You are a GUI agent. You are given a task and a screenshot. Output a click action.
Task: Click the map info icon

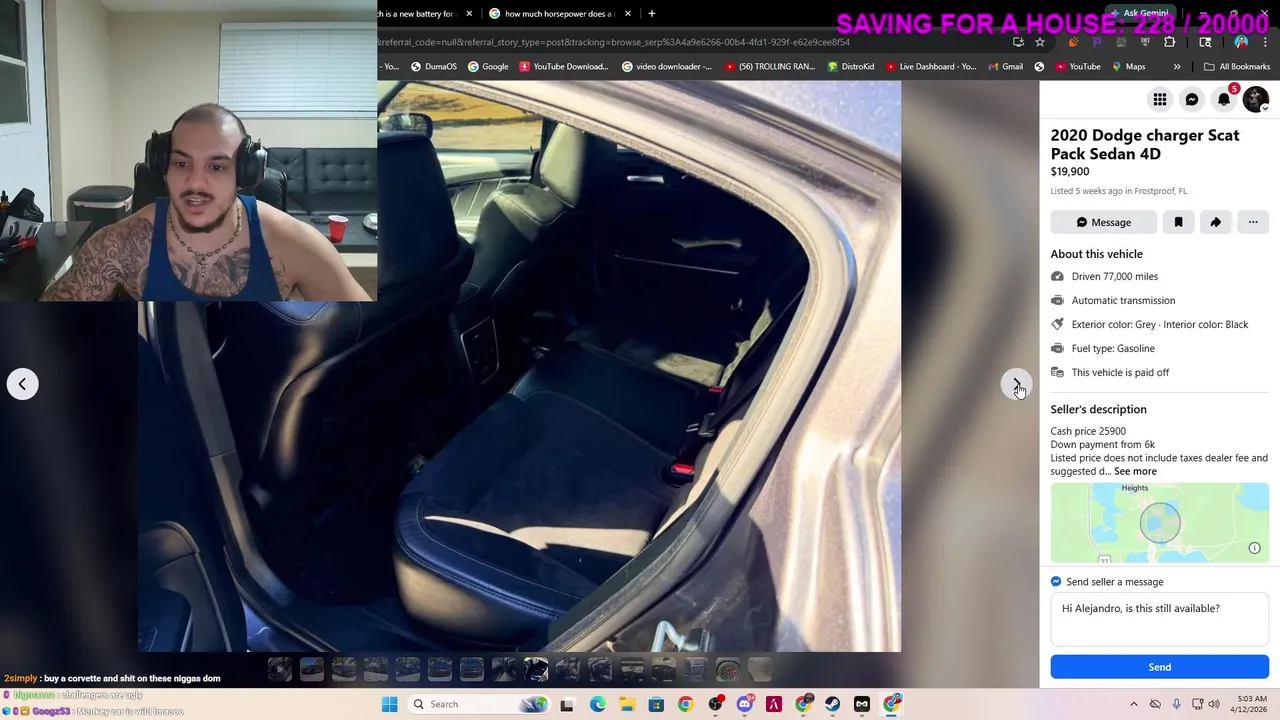click(1254, 548)
